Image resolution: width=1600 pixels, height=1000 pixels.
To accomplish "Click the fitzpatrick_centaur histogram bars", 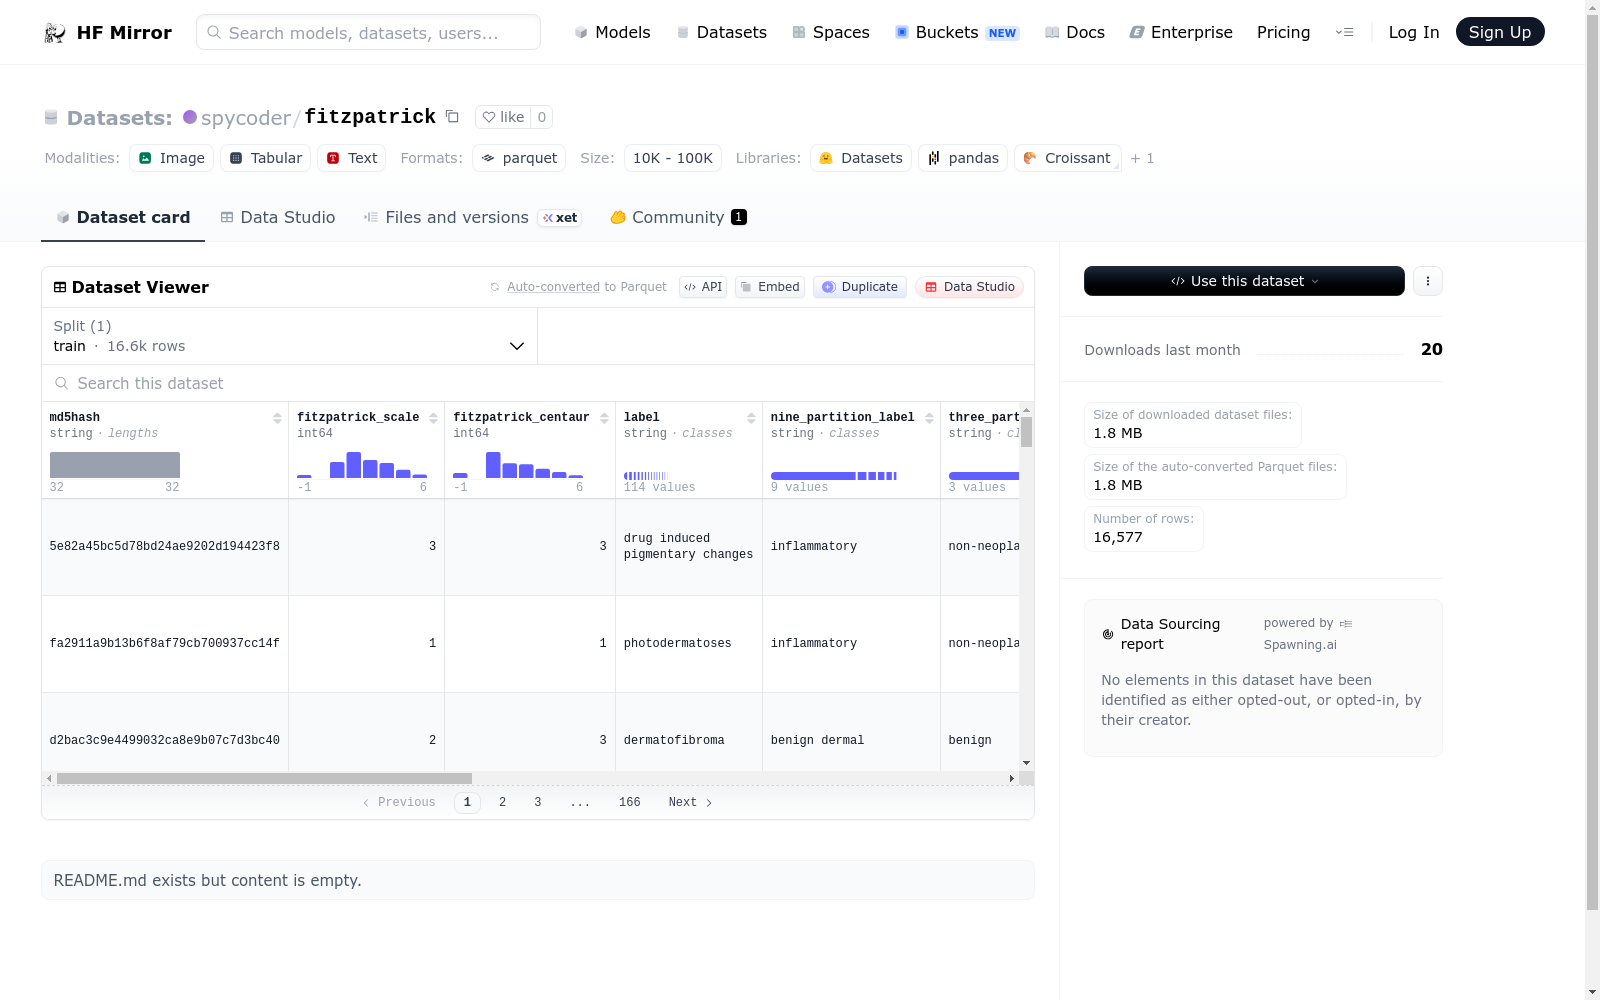I will pyautogui.click(x=518, y=465).
